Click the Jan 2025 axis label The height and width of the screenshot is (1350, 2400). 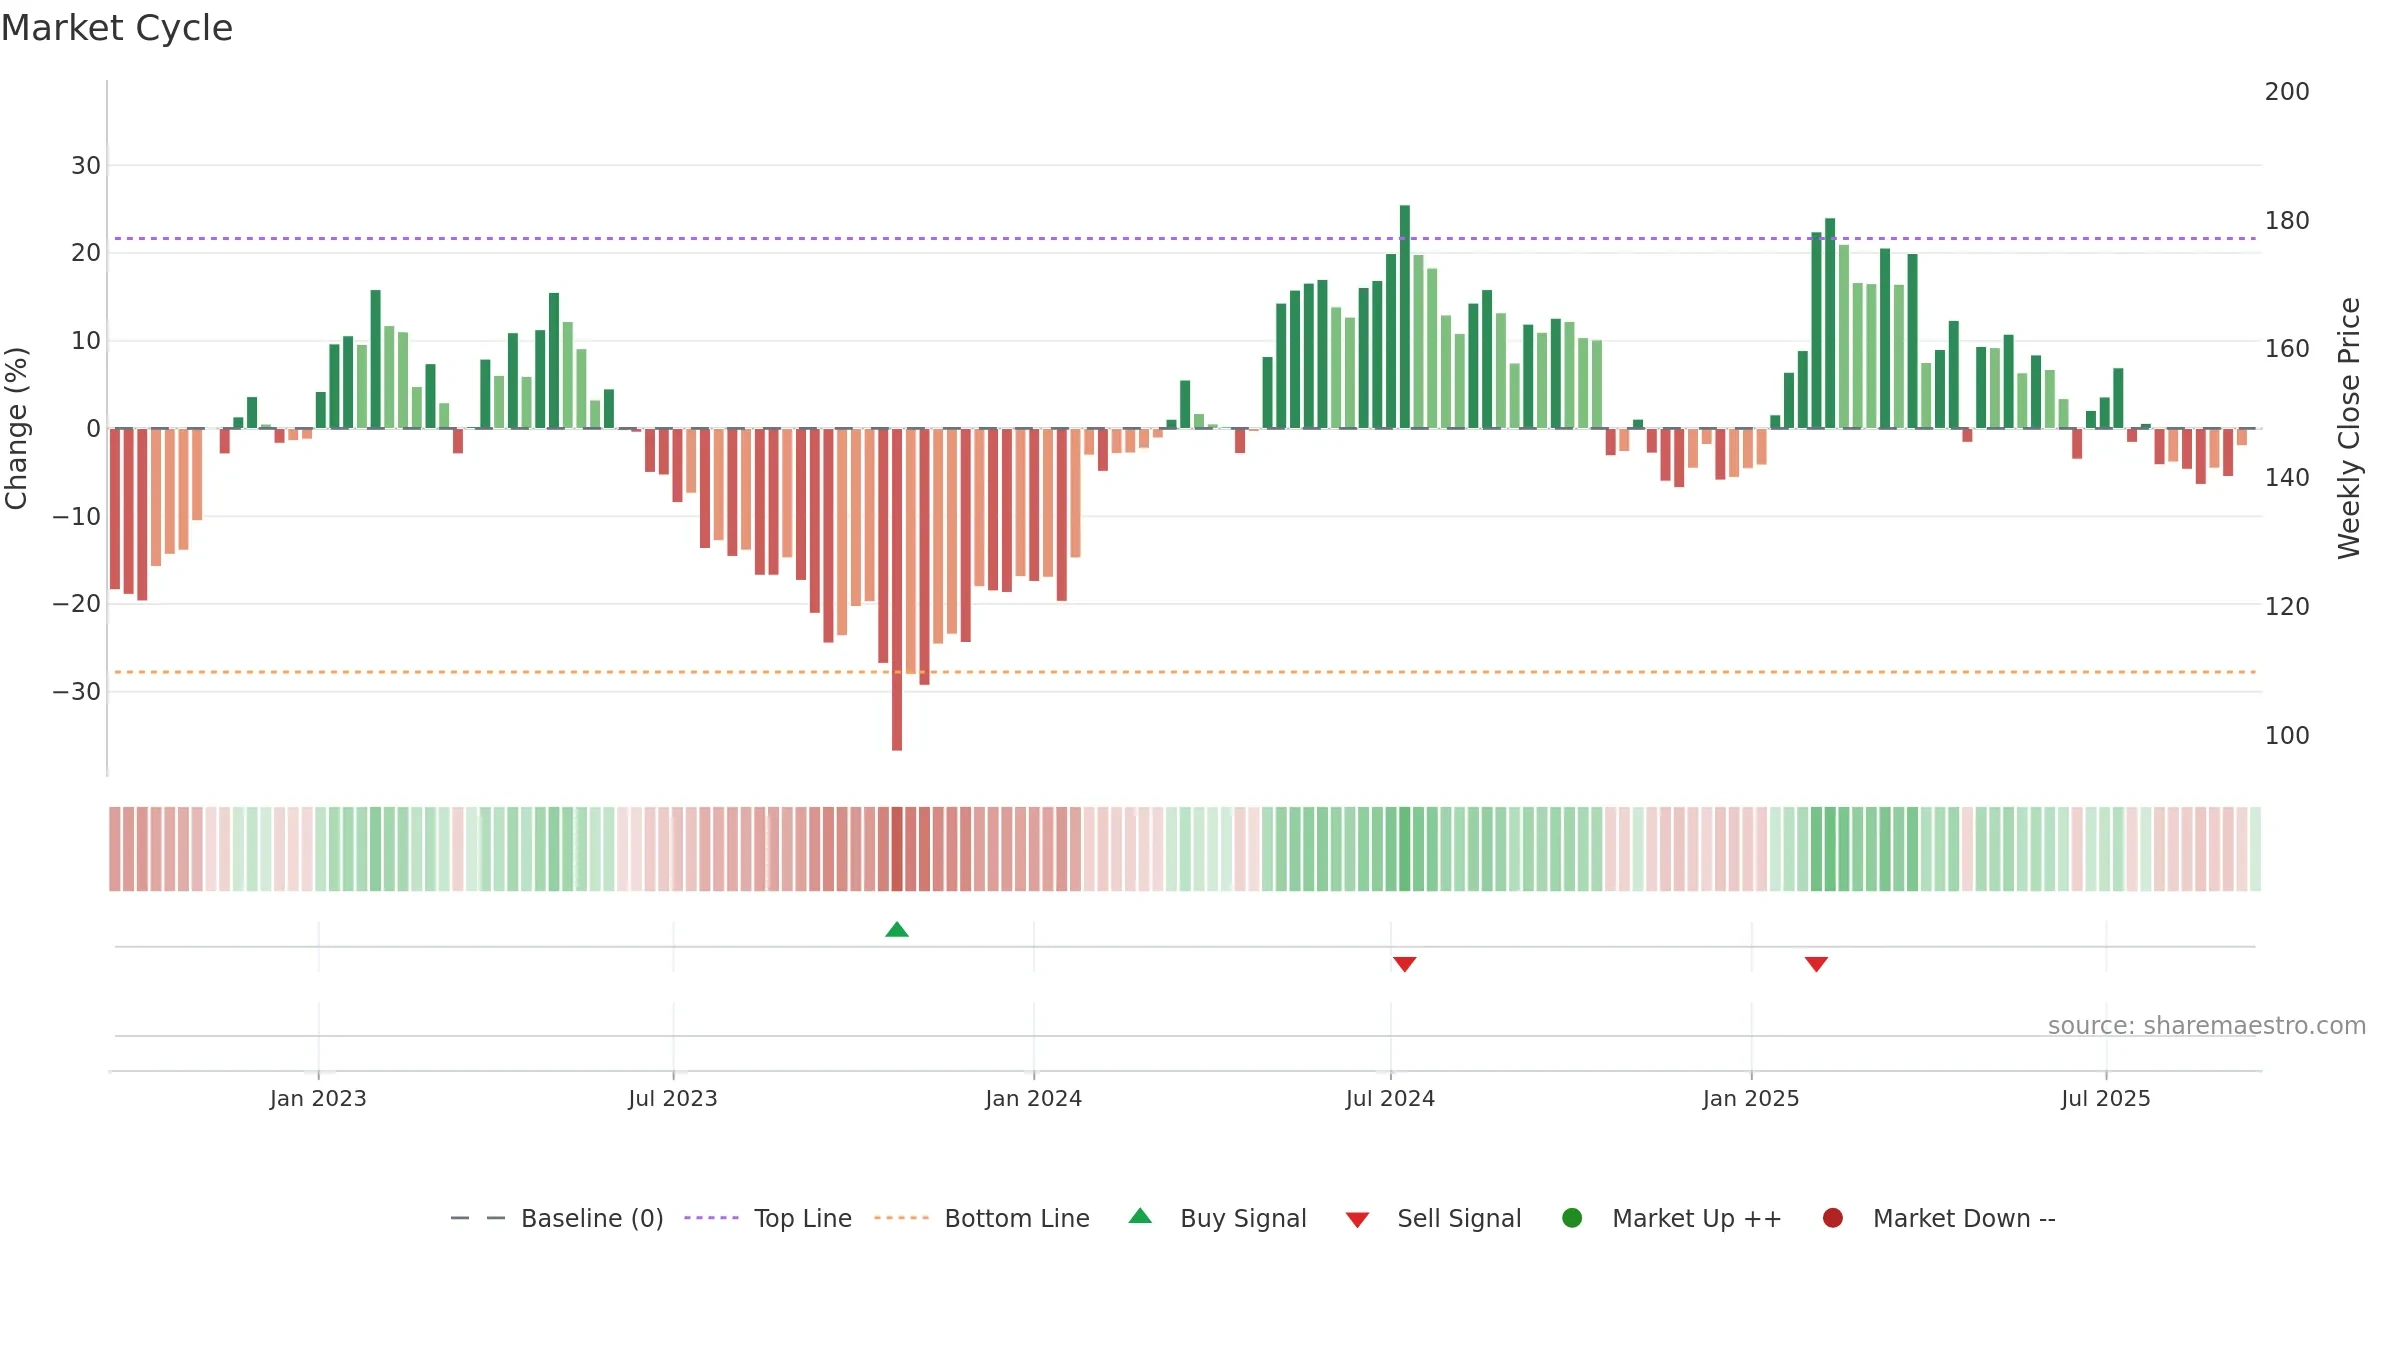1751,1098
